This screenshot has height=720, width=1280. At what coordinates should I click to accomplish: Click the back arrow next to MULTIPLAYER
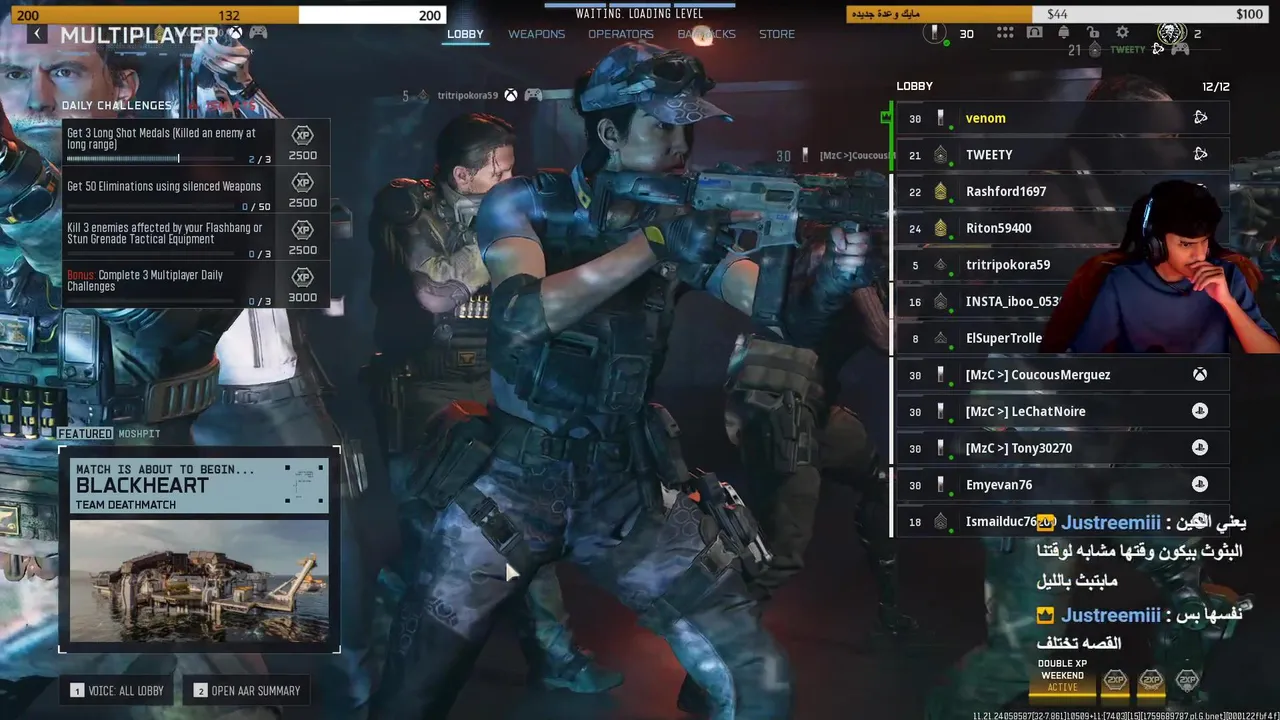click(37, 34)
